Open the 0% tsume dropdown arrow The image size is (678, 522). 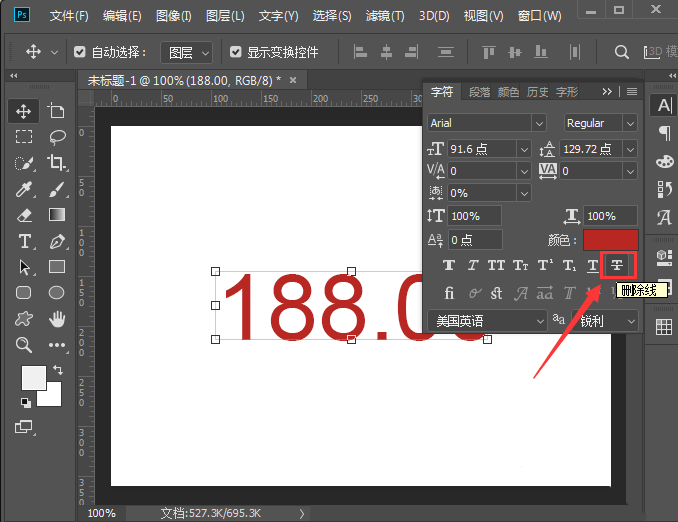(524, 193)
